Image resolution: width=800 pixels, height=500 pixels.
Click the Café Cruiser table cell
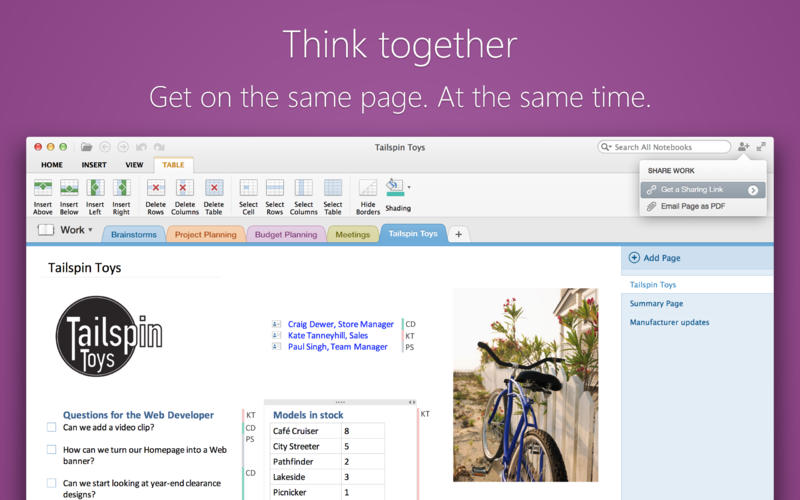point(306,431)
